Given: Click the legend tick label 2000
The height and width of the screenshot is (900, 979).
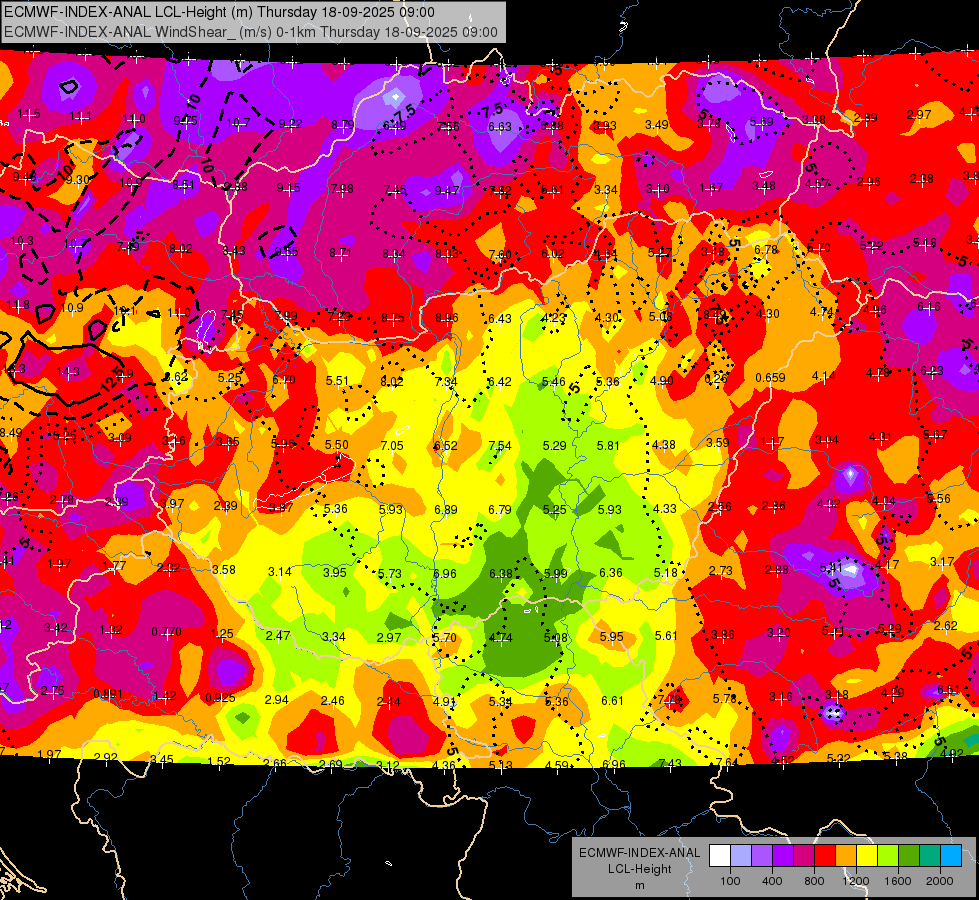Looking at the screenshot, I should pos(940,881).
